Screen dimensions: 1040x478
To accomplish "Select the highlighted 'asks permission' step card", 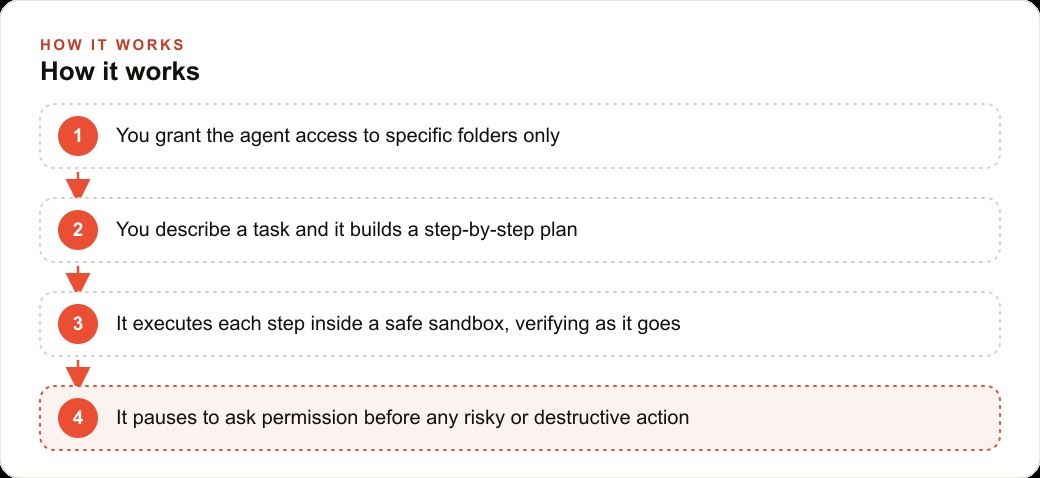I will click(x=520, y=418).
